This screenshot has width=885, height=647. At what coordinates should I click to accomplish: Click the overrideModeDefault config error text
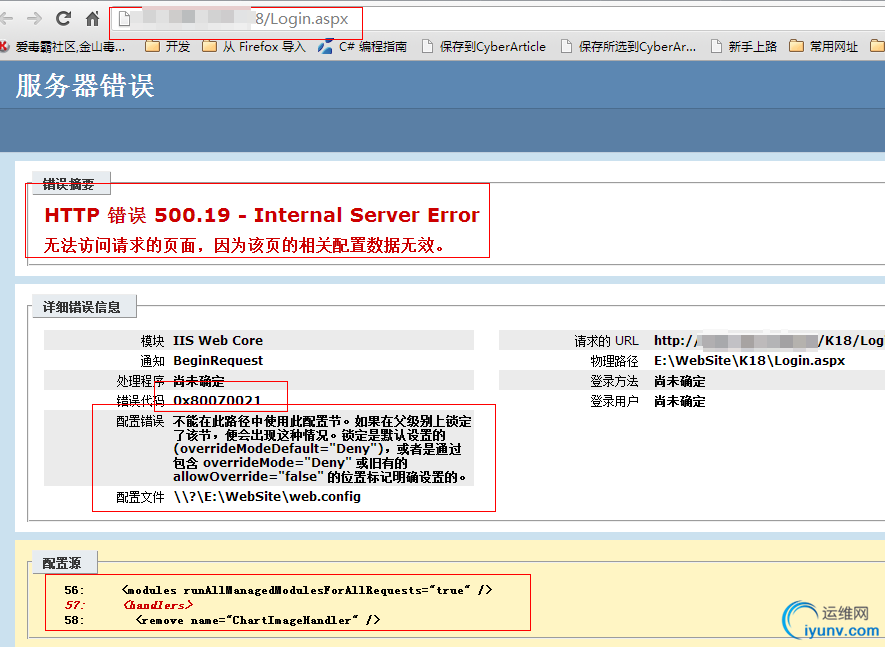(322, 449)
